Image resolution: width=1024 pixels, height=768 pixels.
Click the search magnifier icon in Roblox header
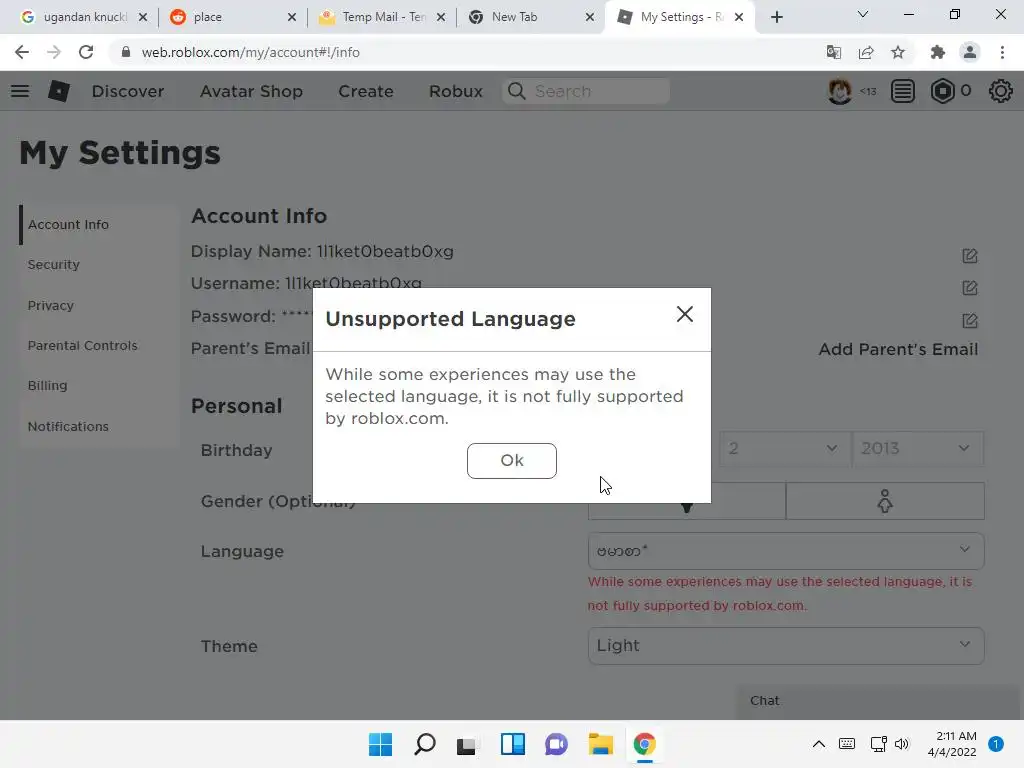[x=517, y=91]
